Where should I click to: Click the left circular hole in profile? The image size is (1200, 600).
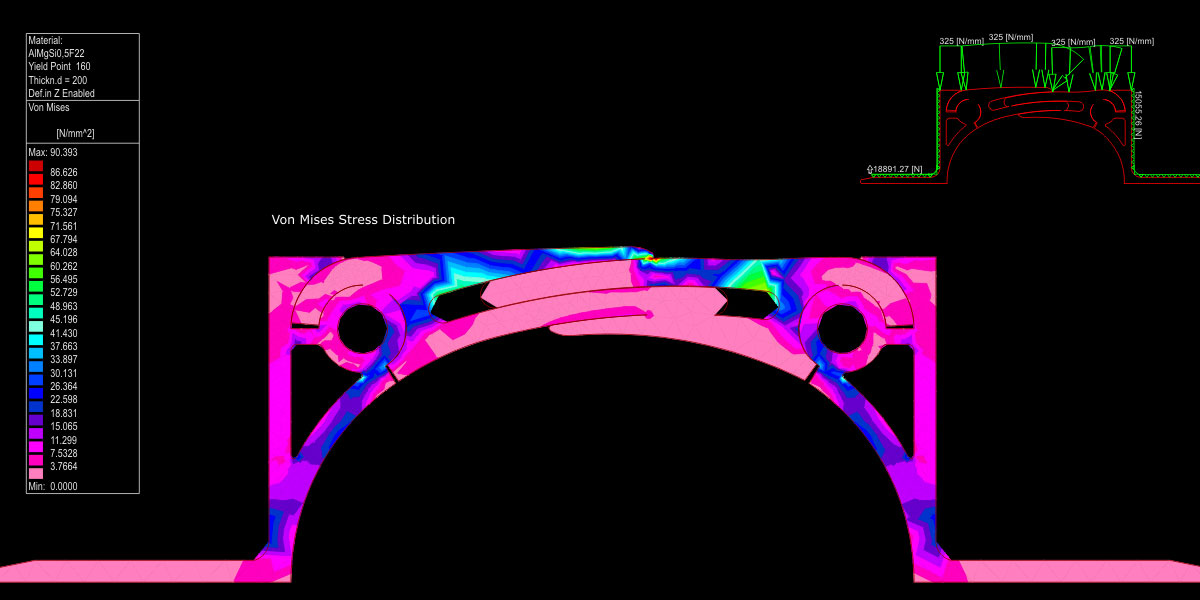pyautogui.click(x=361, y=327)
